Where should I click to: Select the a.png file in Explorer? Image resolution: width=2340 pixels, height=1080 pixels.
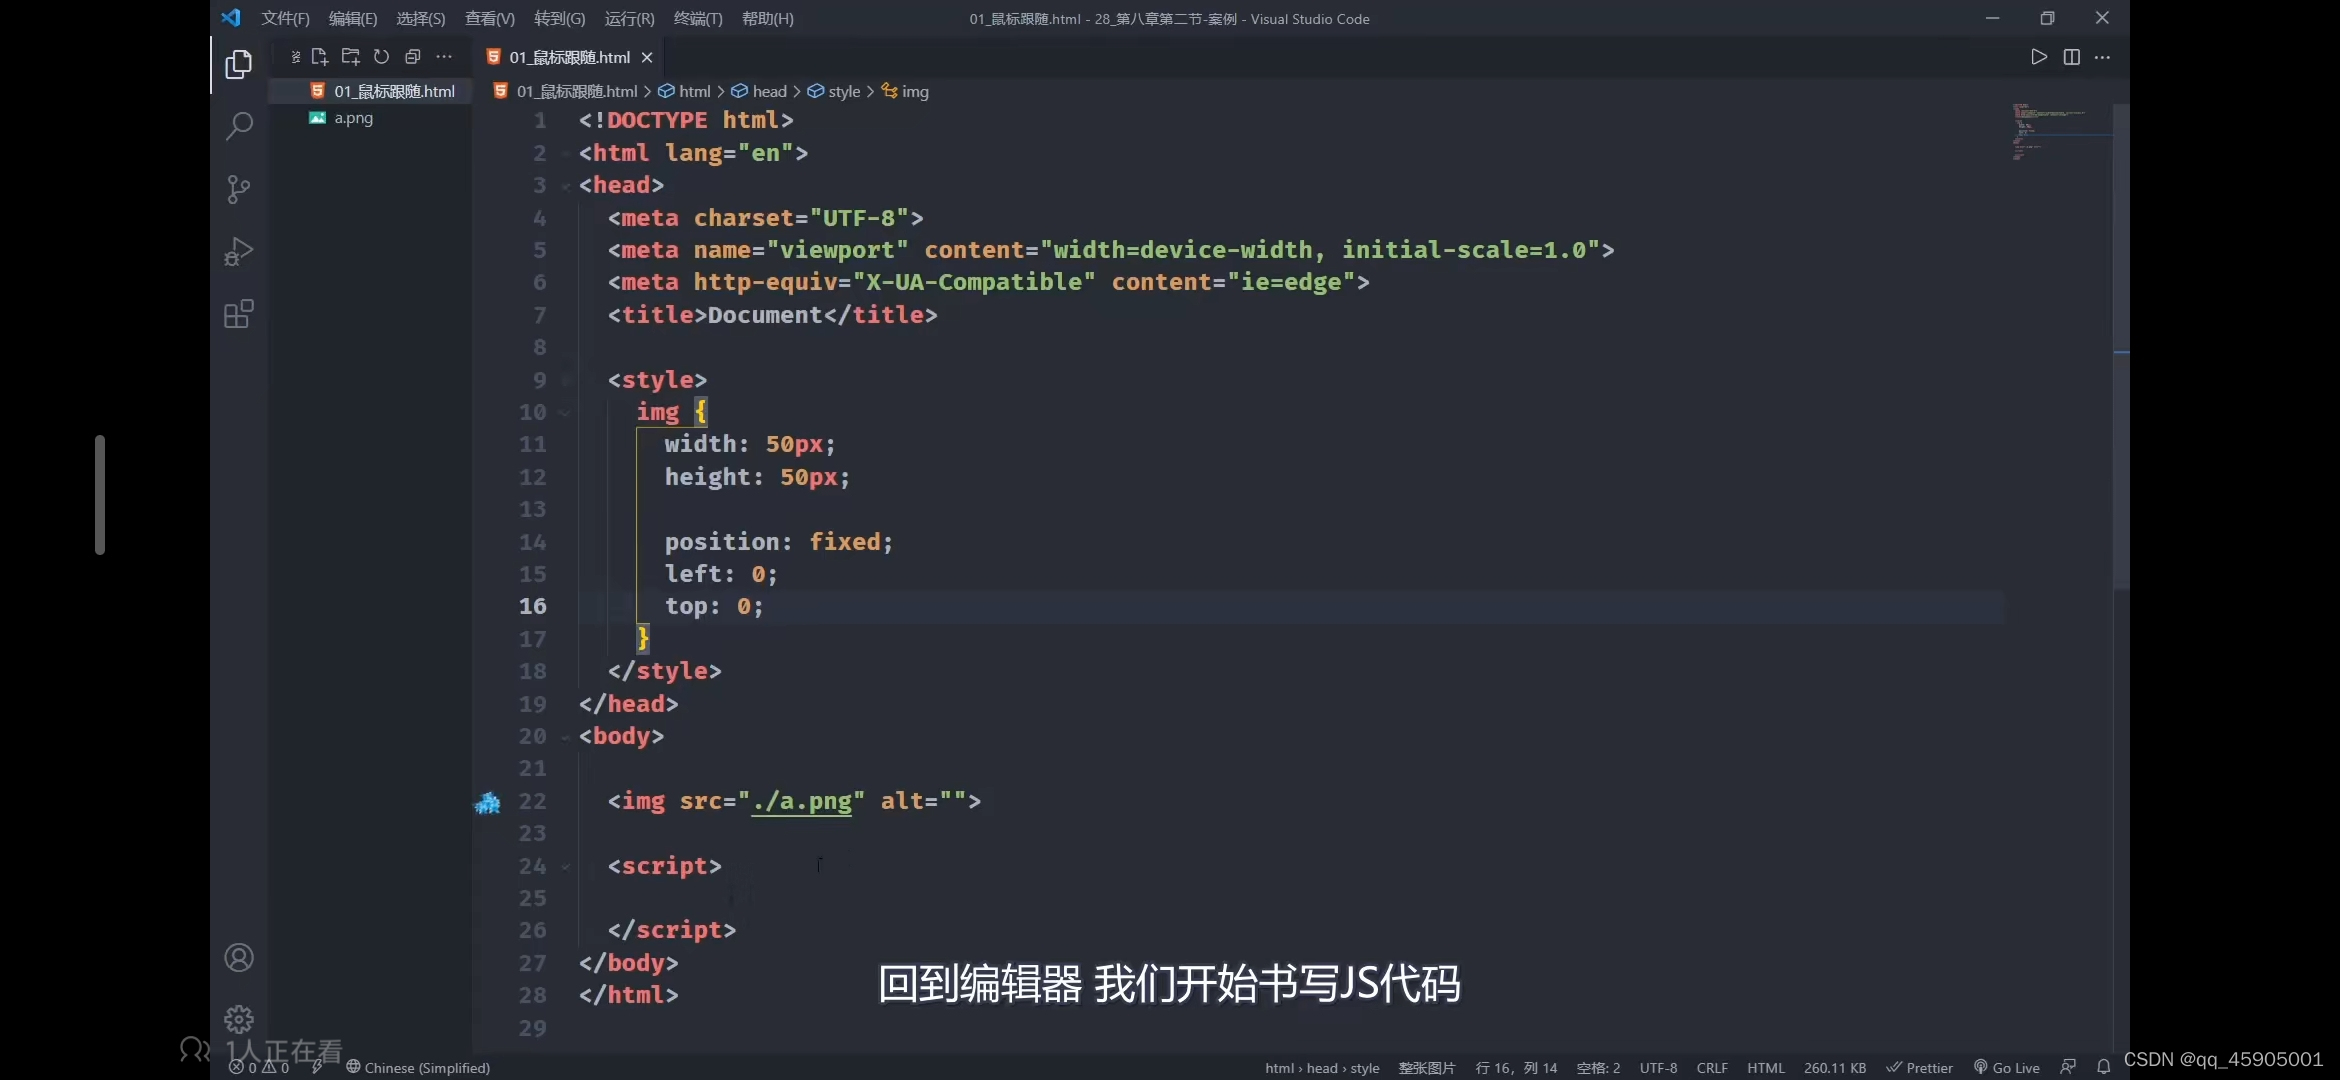(x=353, y=117)
